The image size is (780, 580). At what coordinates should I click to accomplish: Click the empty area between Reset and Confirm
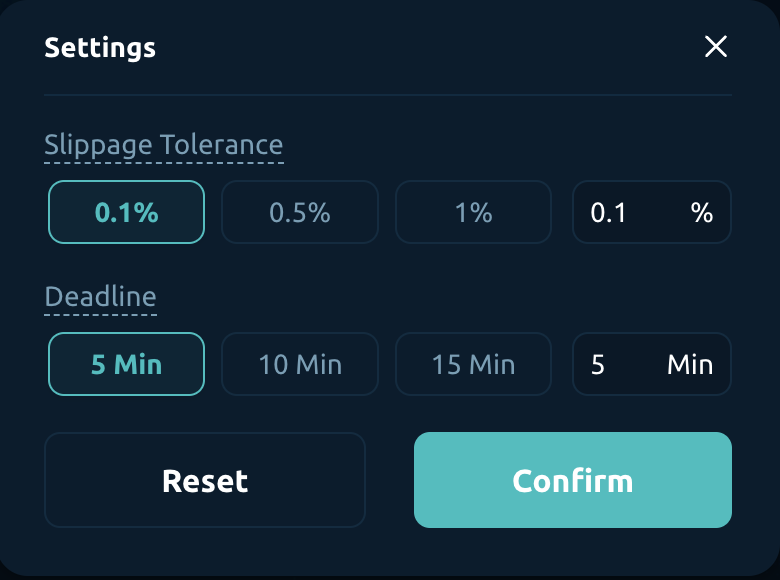(x=390, y=480)
